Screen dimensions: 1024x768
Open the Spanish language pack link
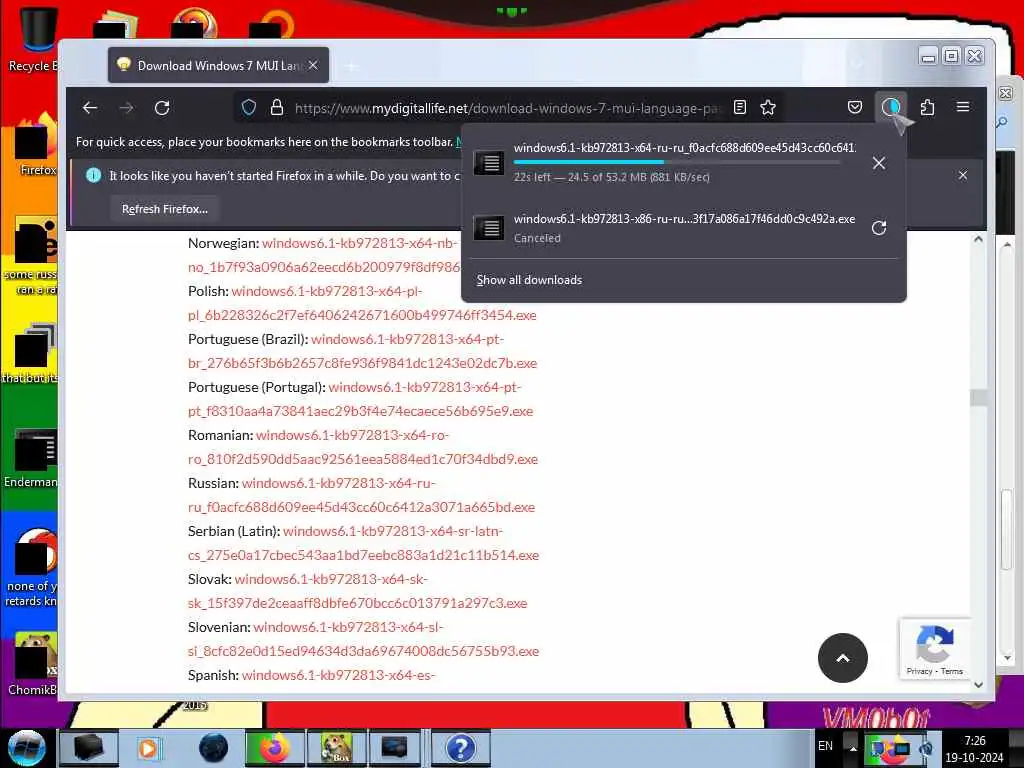pos(338,675)
